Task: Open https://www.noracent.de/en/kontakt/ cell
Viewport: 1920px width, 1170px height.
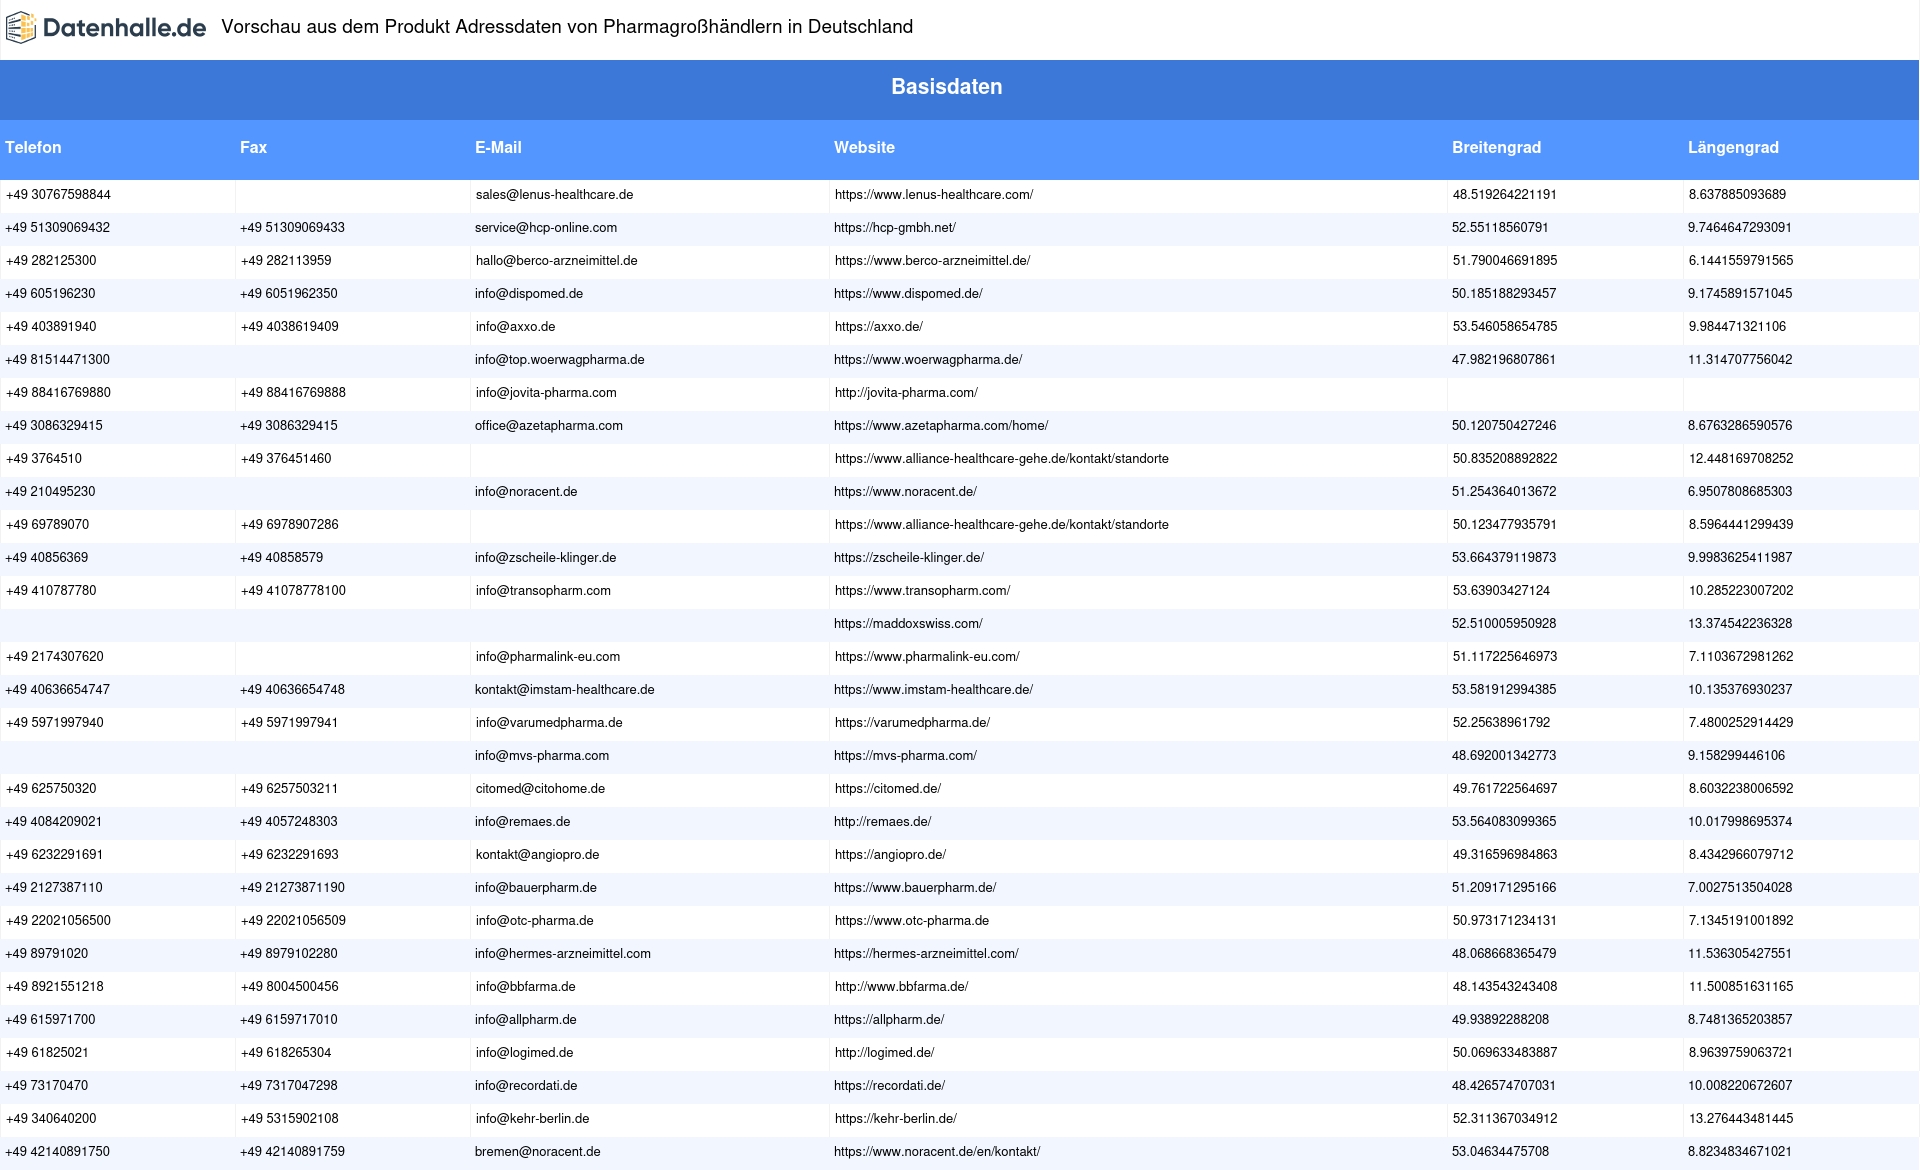Action: (x=937, y=1152)
